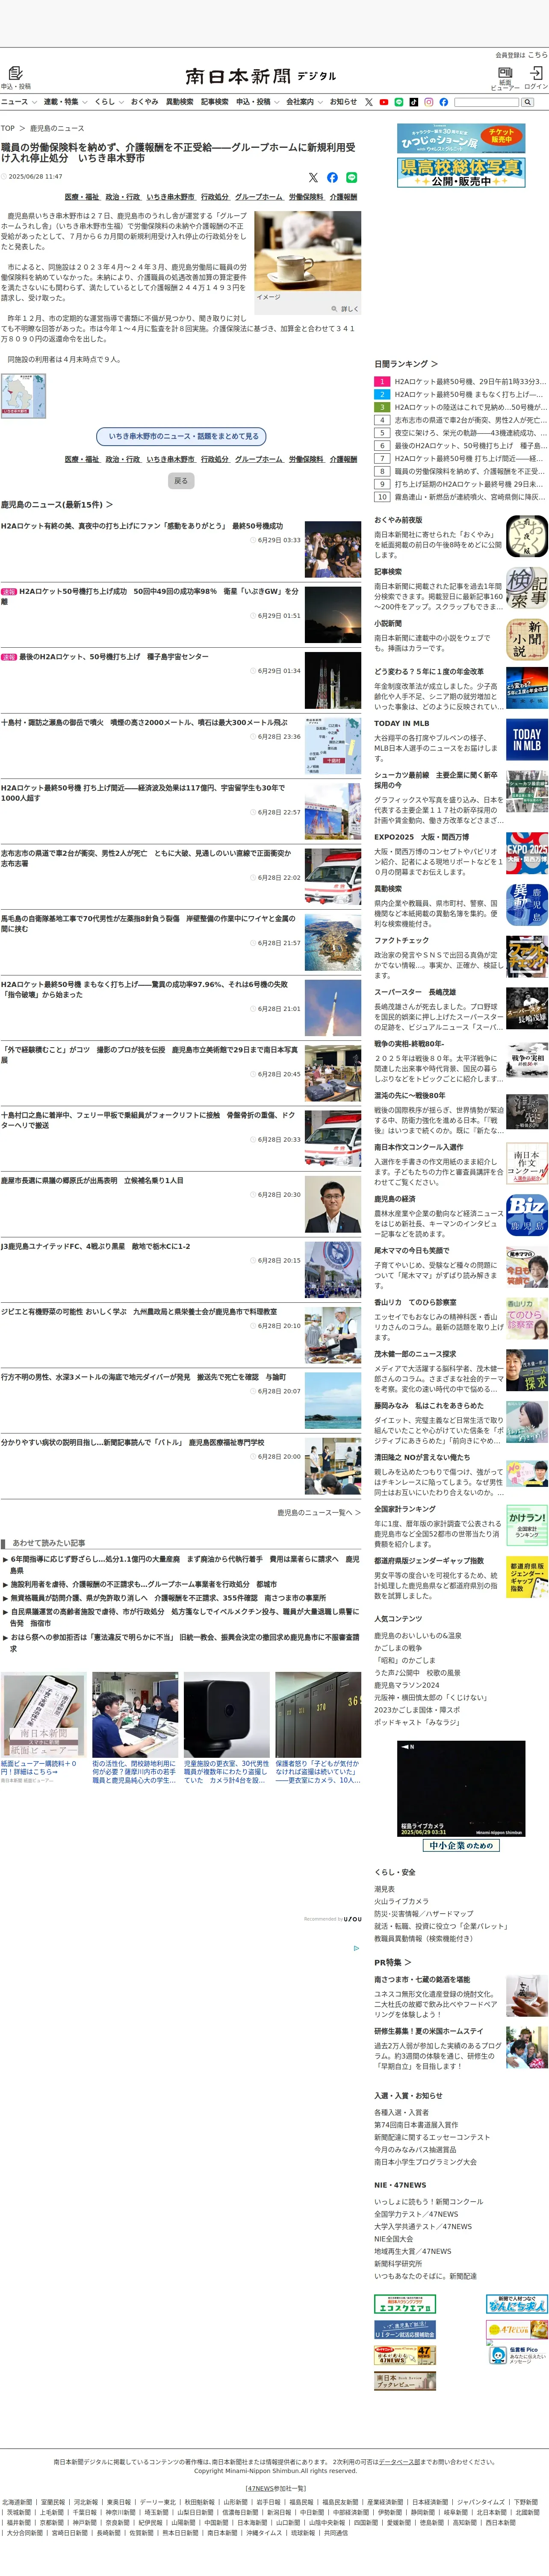The width and height of the screenshot is (549, 2576).
Task: Open EXPO2025 大阪・関西万博 thumbnail
Action: pos(527,853)
